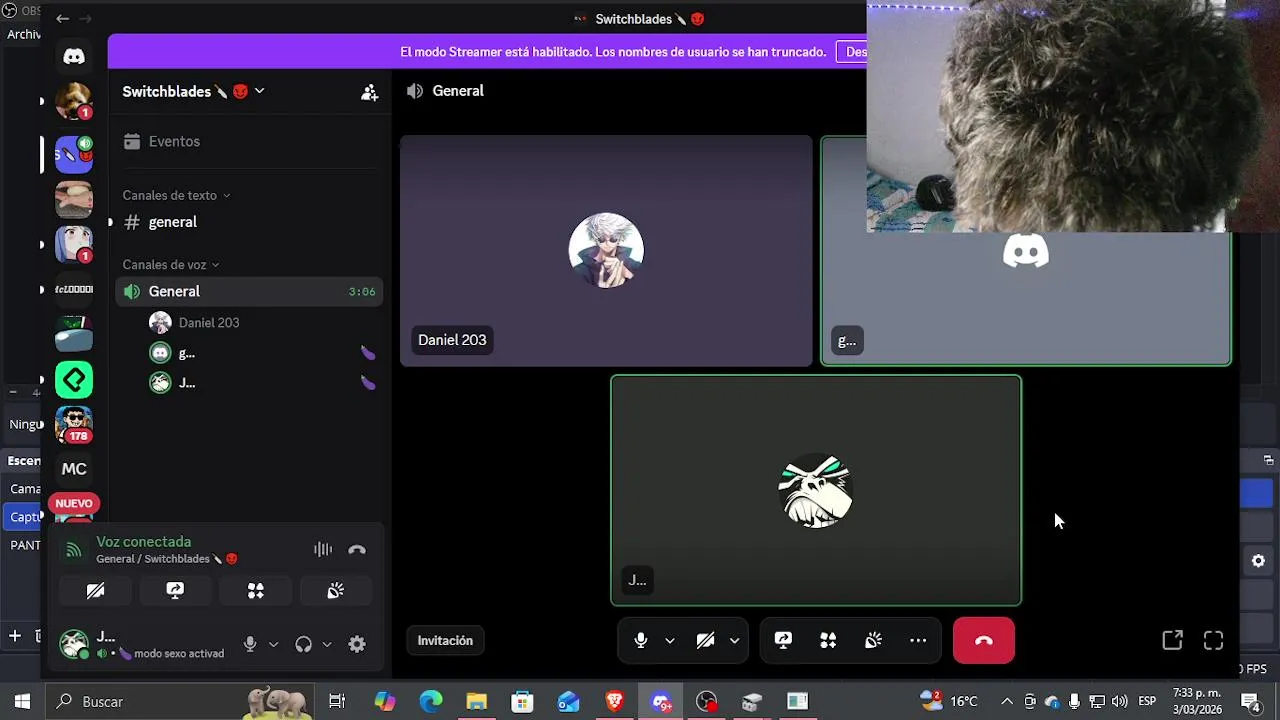Toggle microphone mute in call control bar

pyautogui.click(x=641, y=641)
